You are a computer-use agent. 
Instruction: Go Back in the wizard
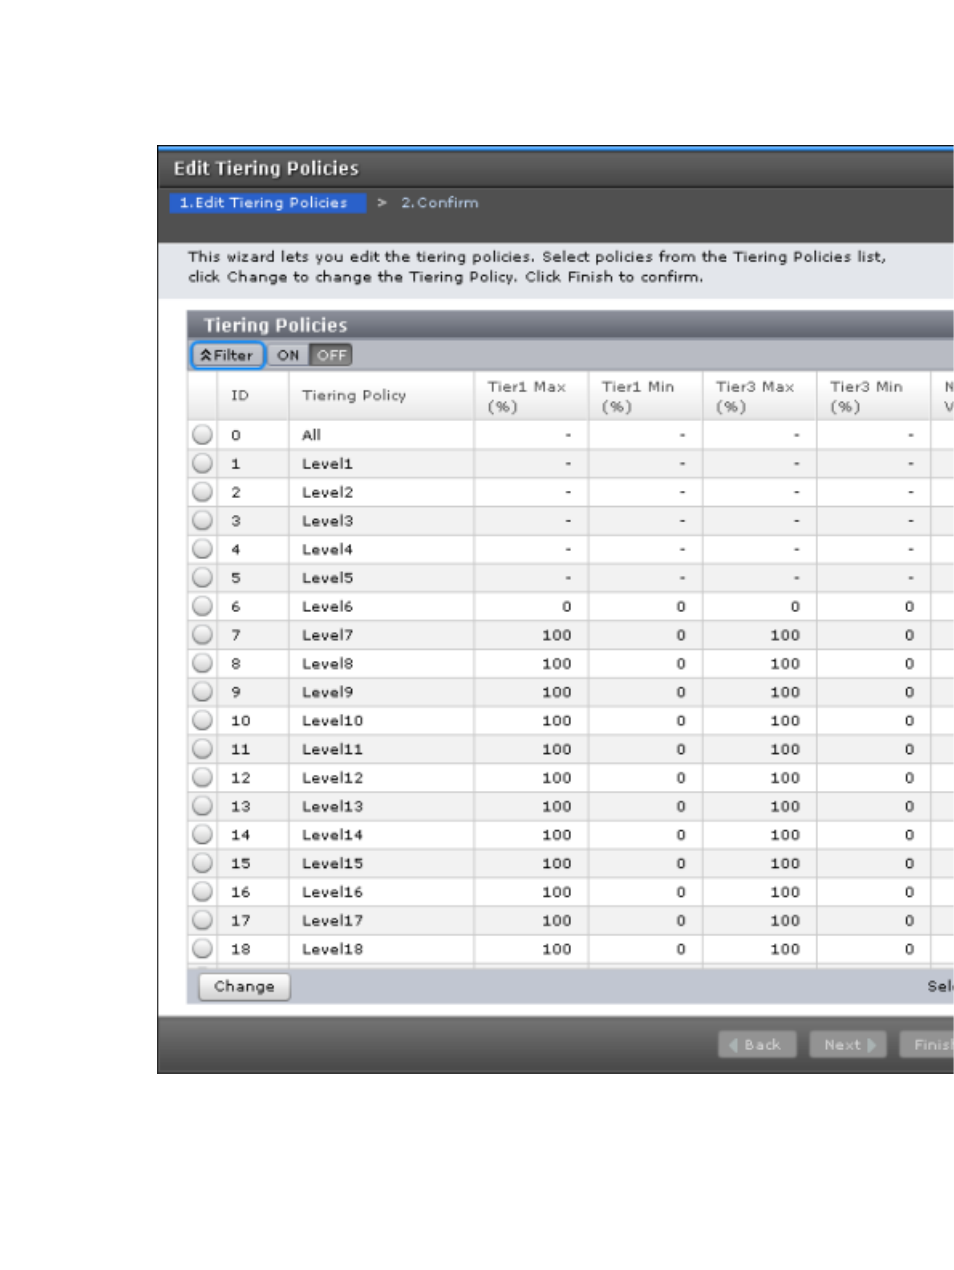[x=757, y=1044]
